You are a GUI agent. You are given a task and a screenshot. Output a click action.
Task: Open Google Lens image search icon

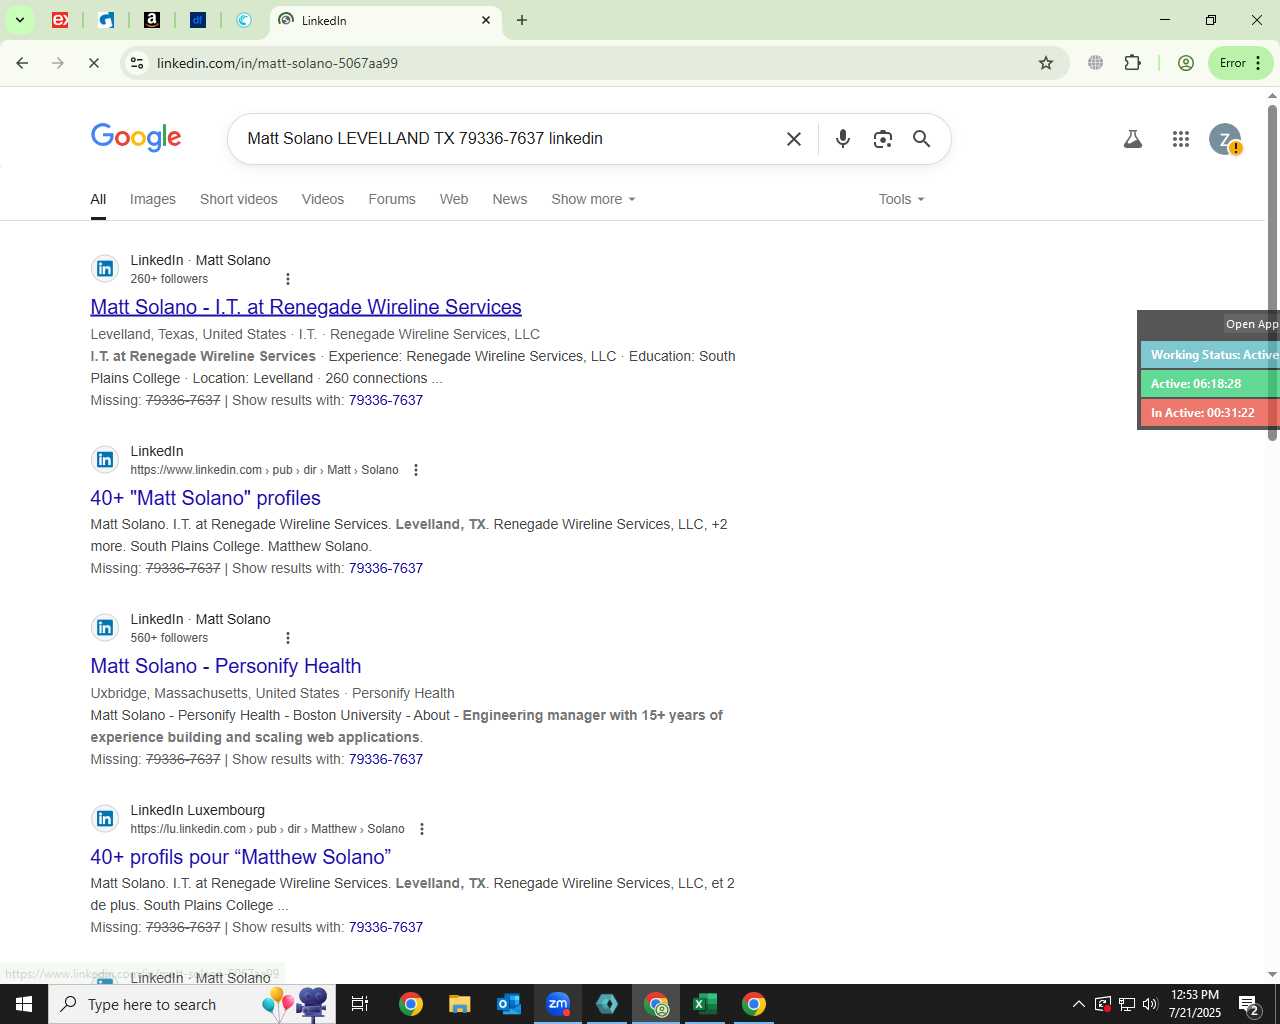point(882,139)
